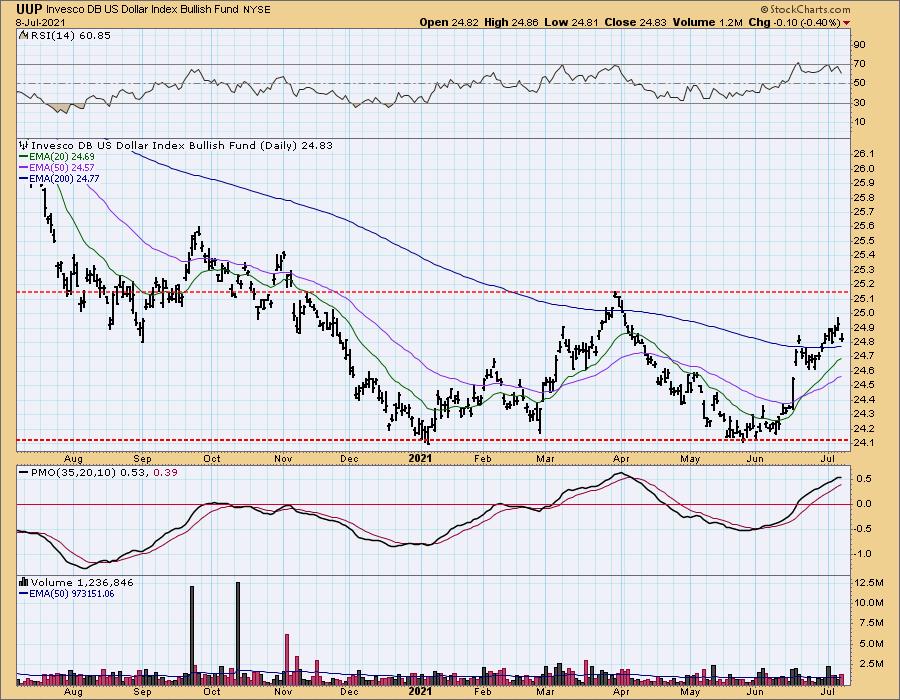Click the price panel title ending (Daily) 24.83
The width and height of the screenshot is (900, 700).
pyautogui.click(x=181, y=145)
